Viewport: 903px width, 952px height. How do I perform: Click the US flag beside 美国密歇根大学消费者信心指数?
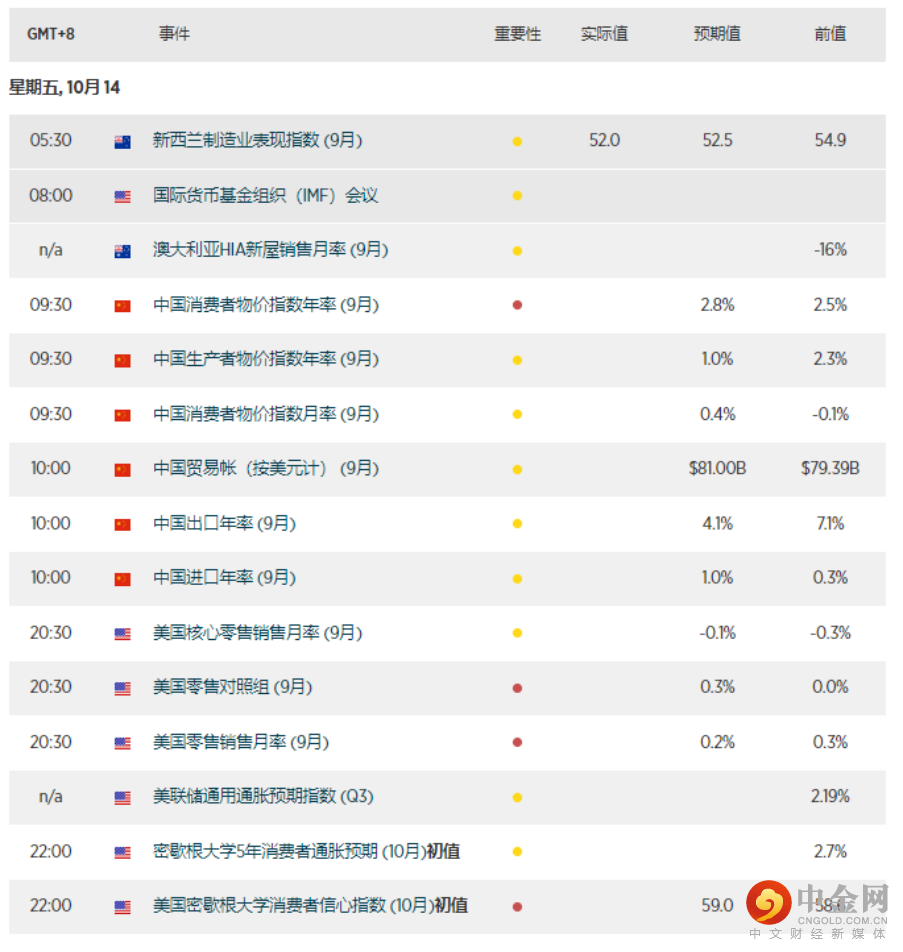pos(122,907)
